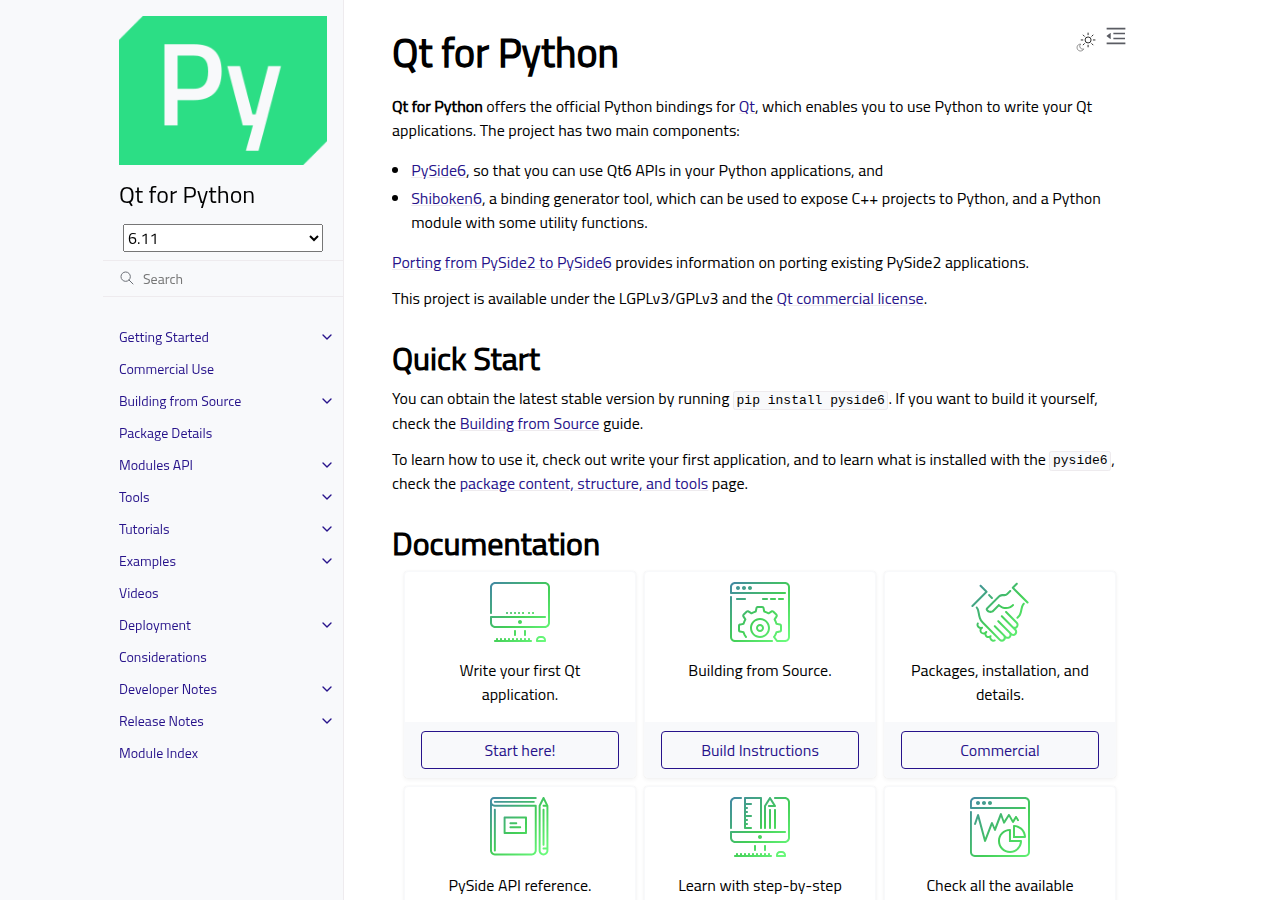Open Considerations in the sidebar
1280x900 pixels.
click(x=163, y=657)
